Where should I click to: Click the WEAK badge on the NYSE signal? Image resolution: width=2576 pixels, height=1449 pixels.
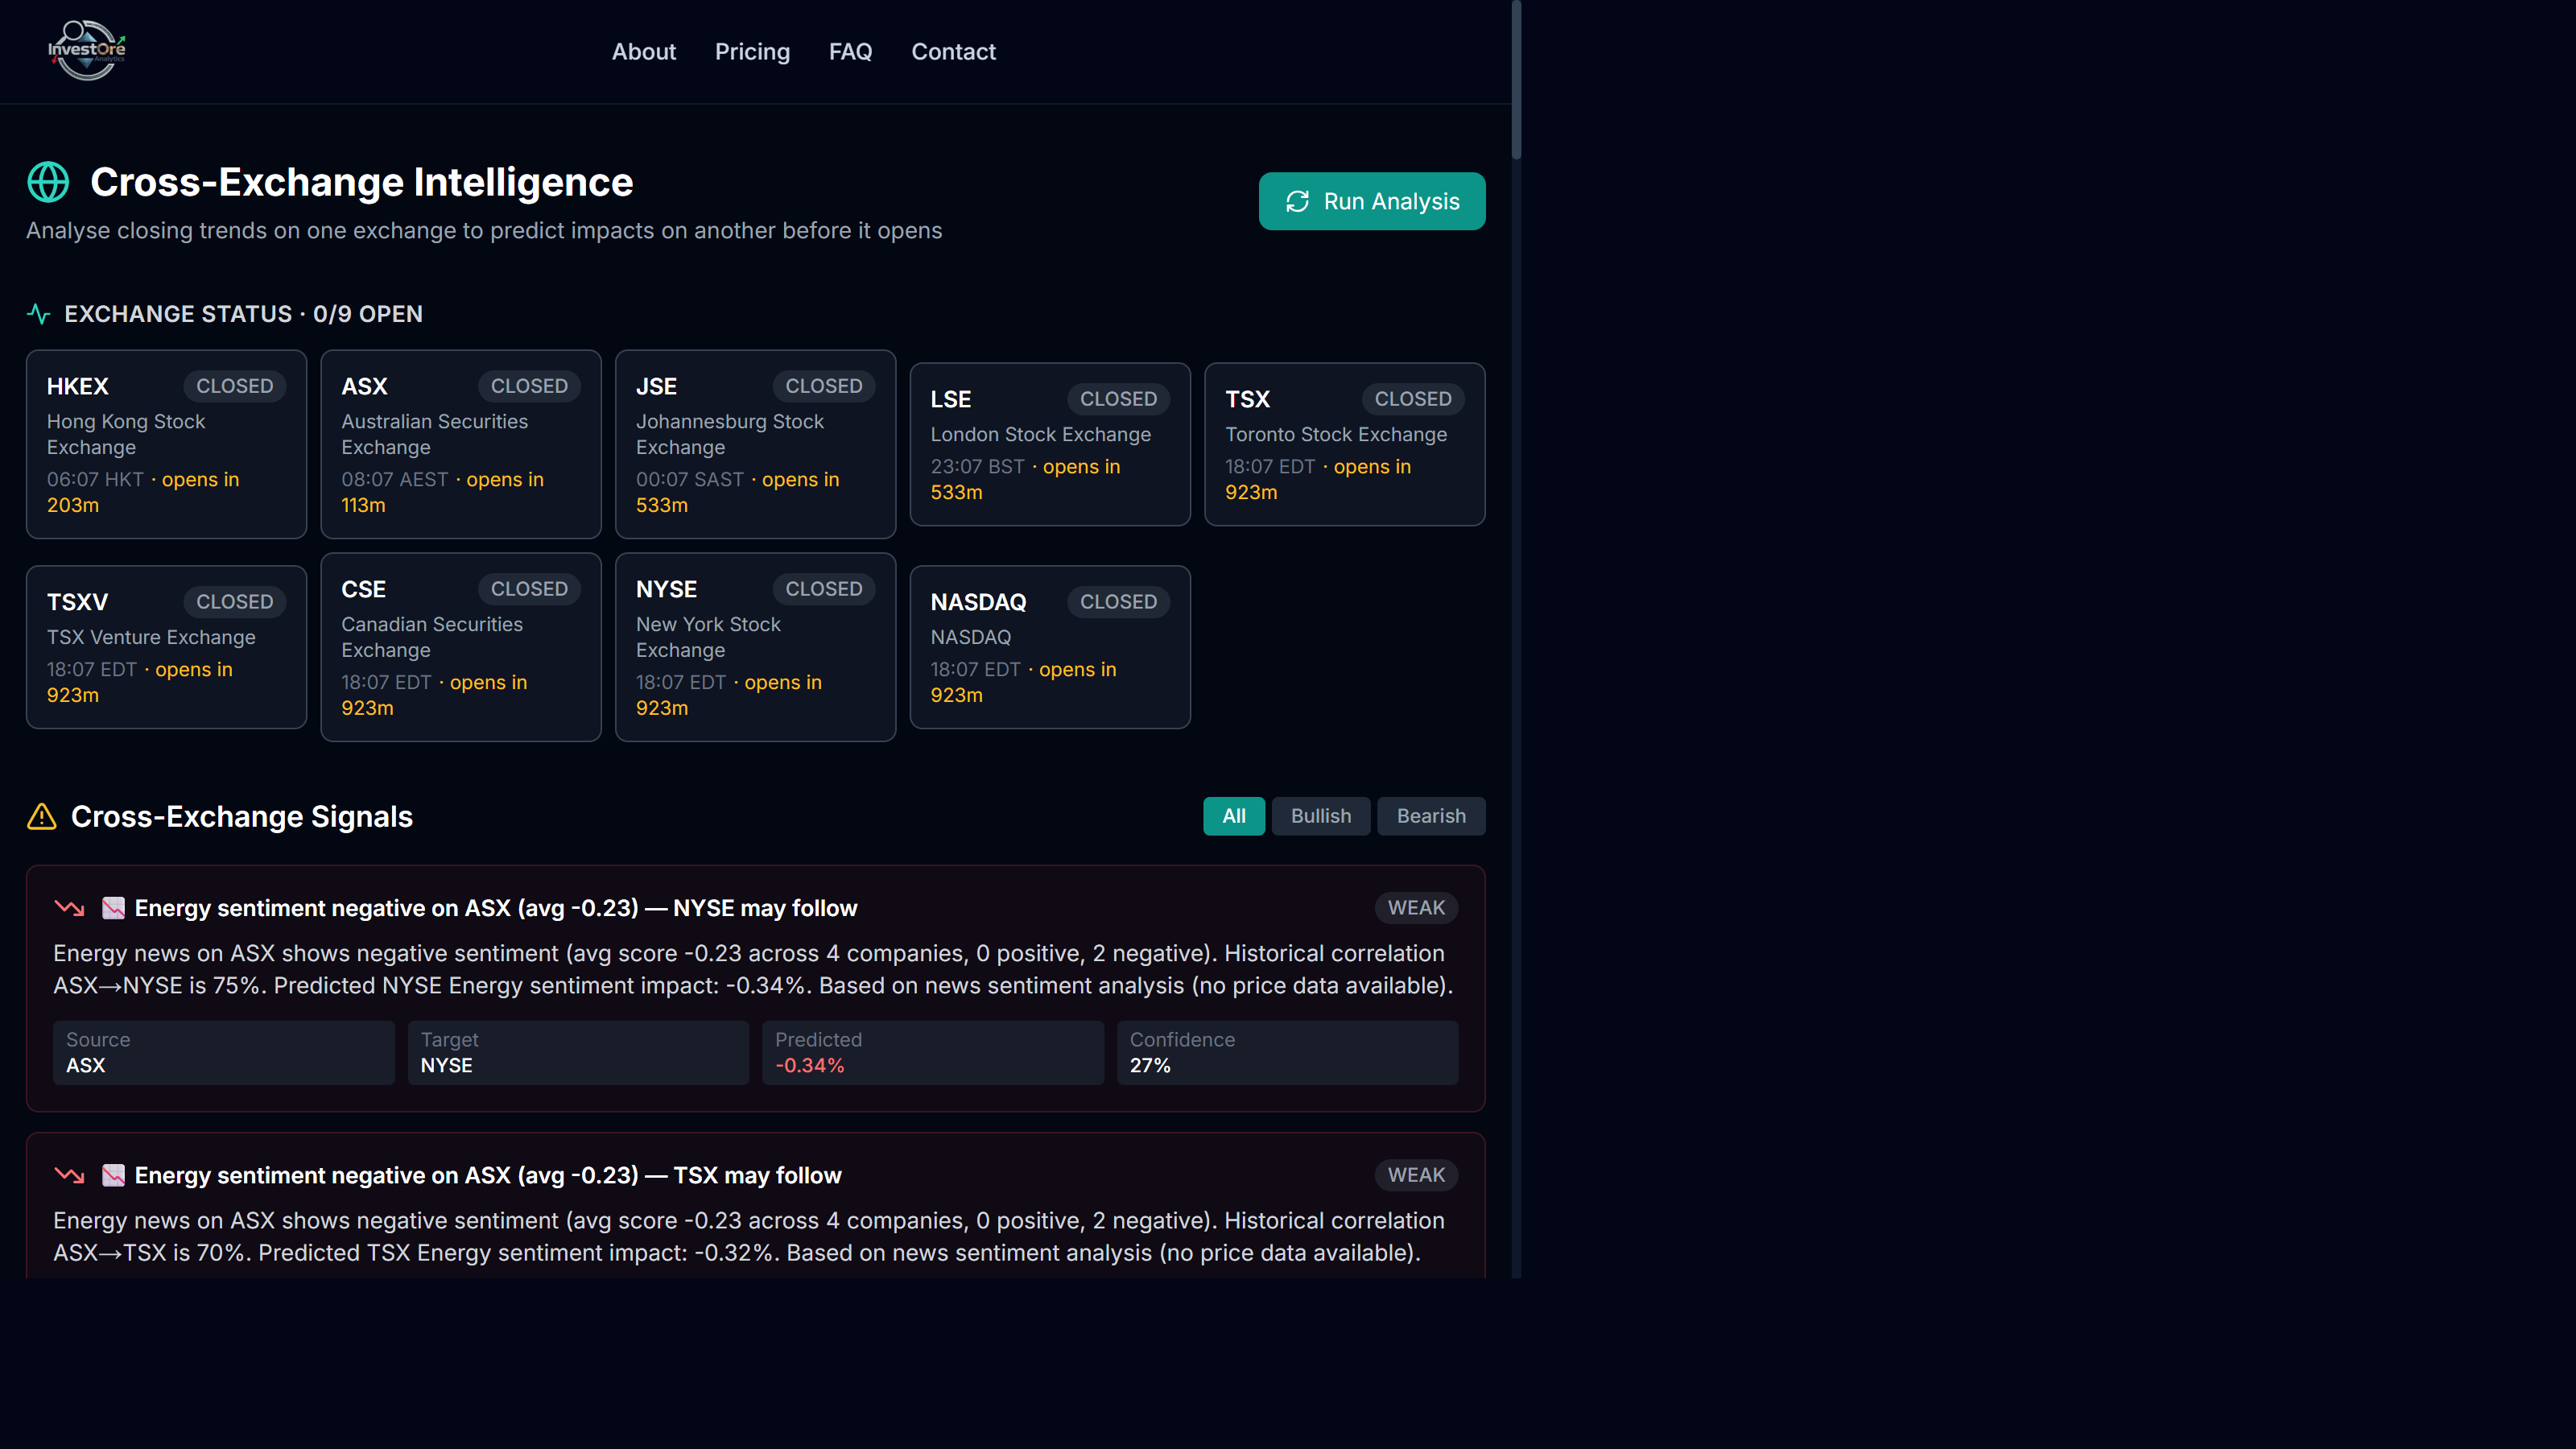1416,908
